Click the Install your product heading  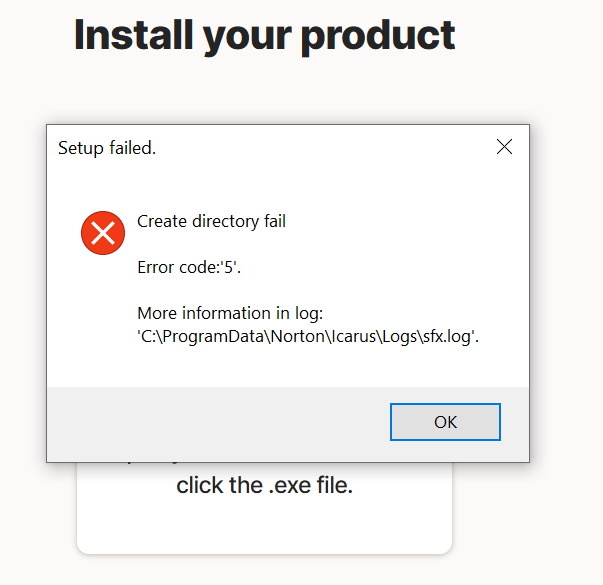click(x=265, y=37)
